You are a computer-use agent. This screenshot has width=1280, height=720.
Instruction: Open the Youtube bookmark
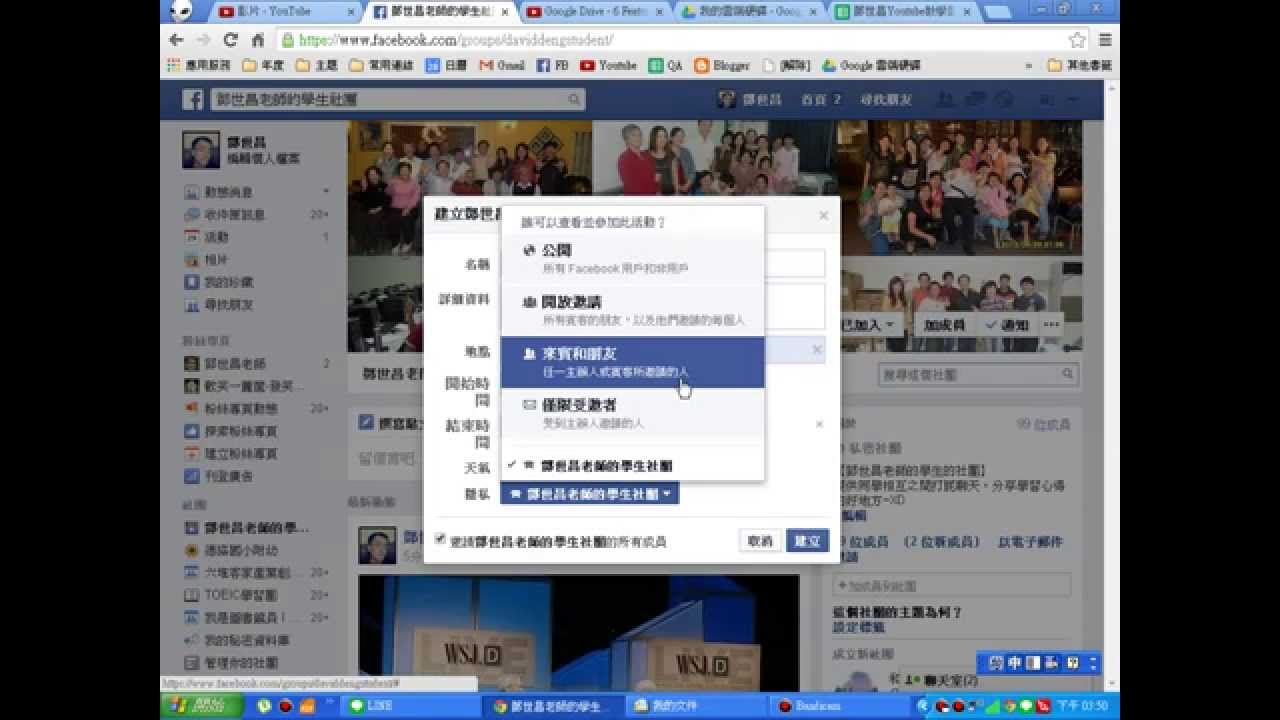[x=608, y=65]
